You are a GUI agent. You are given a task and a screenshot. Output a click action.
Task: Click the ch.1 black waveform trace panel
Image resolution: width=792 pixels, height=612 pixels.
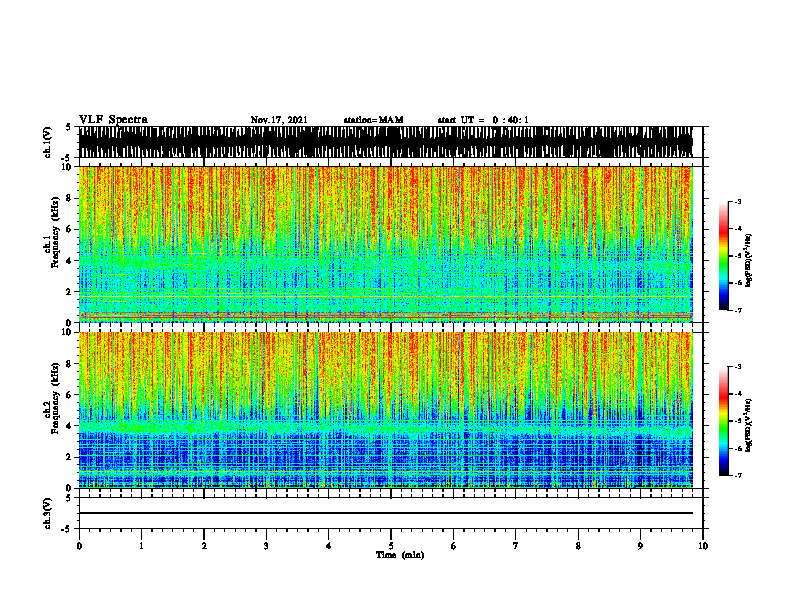point(386,142)
